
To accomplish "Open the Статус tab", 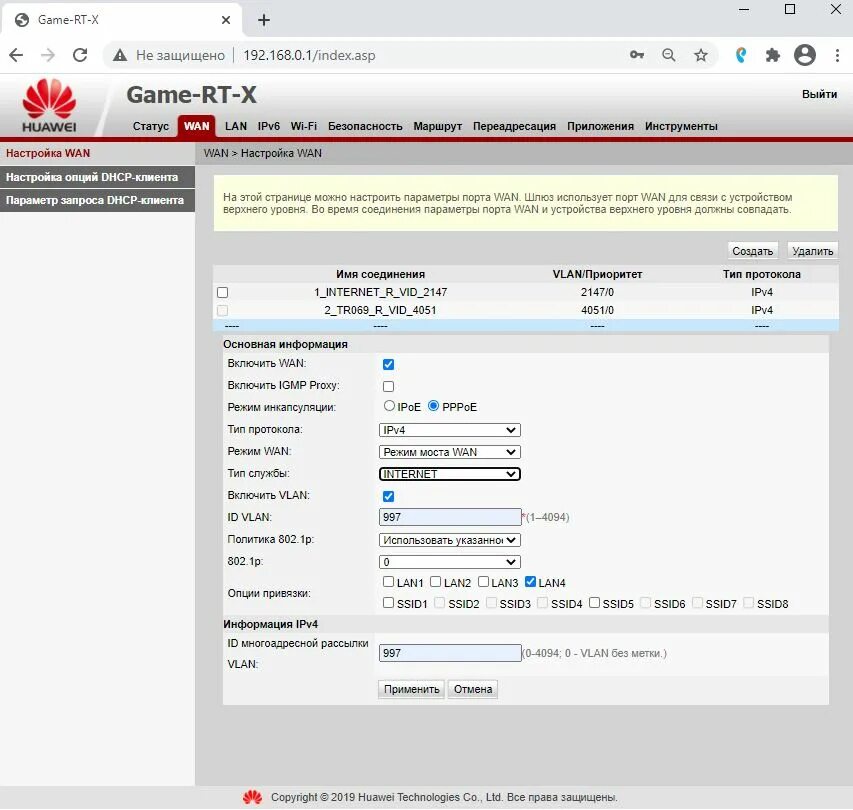I will [151, 126].
